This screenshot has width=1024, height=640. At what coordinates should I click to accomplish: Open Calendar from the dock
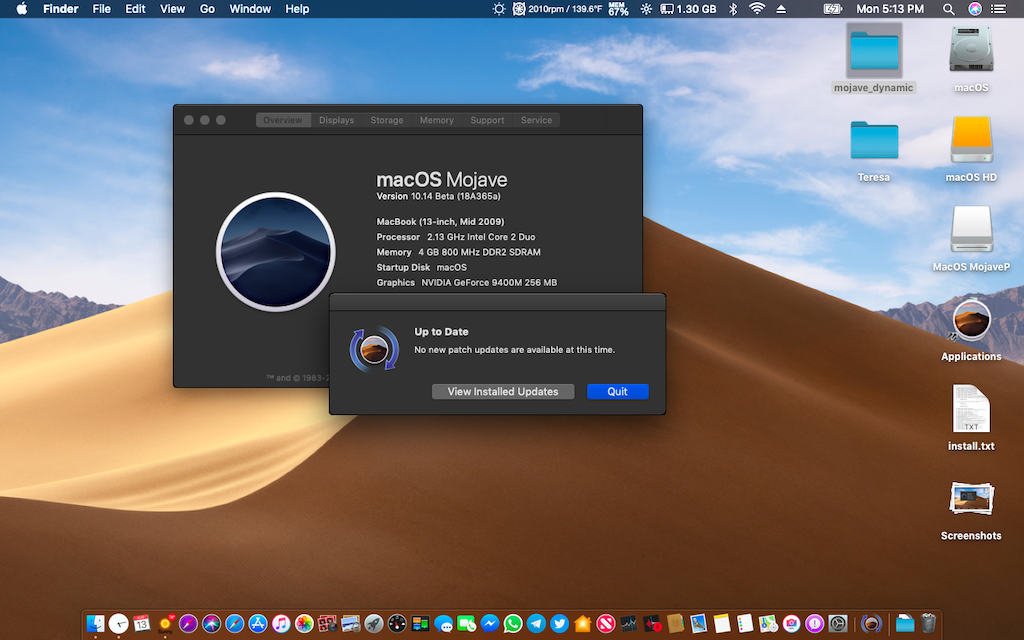(x=141, y=624)
